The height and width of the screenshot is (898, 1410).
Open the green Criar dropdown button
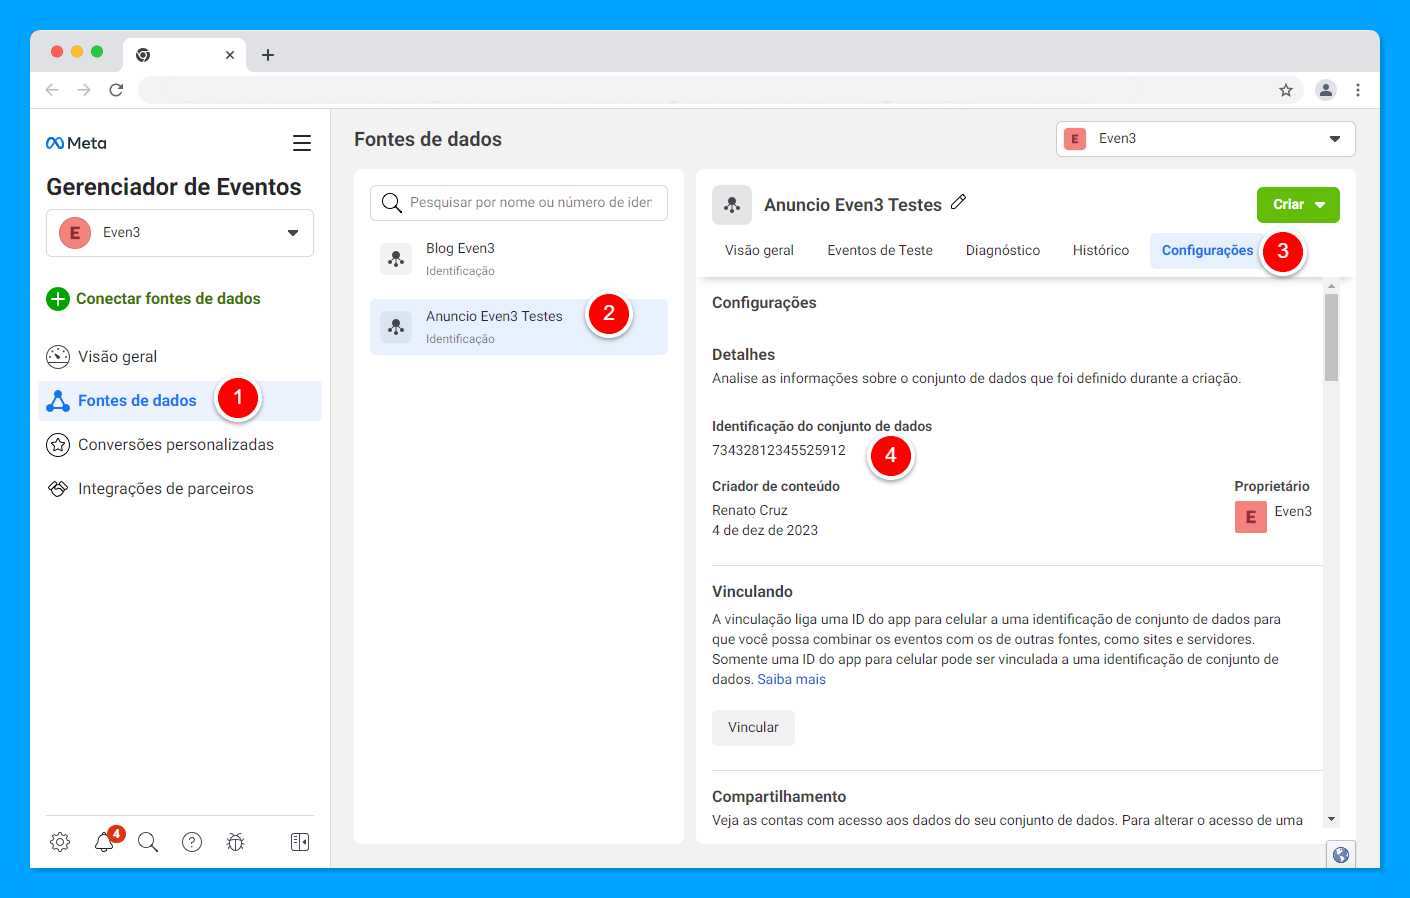coord(1298,205)
